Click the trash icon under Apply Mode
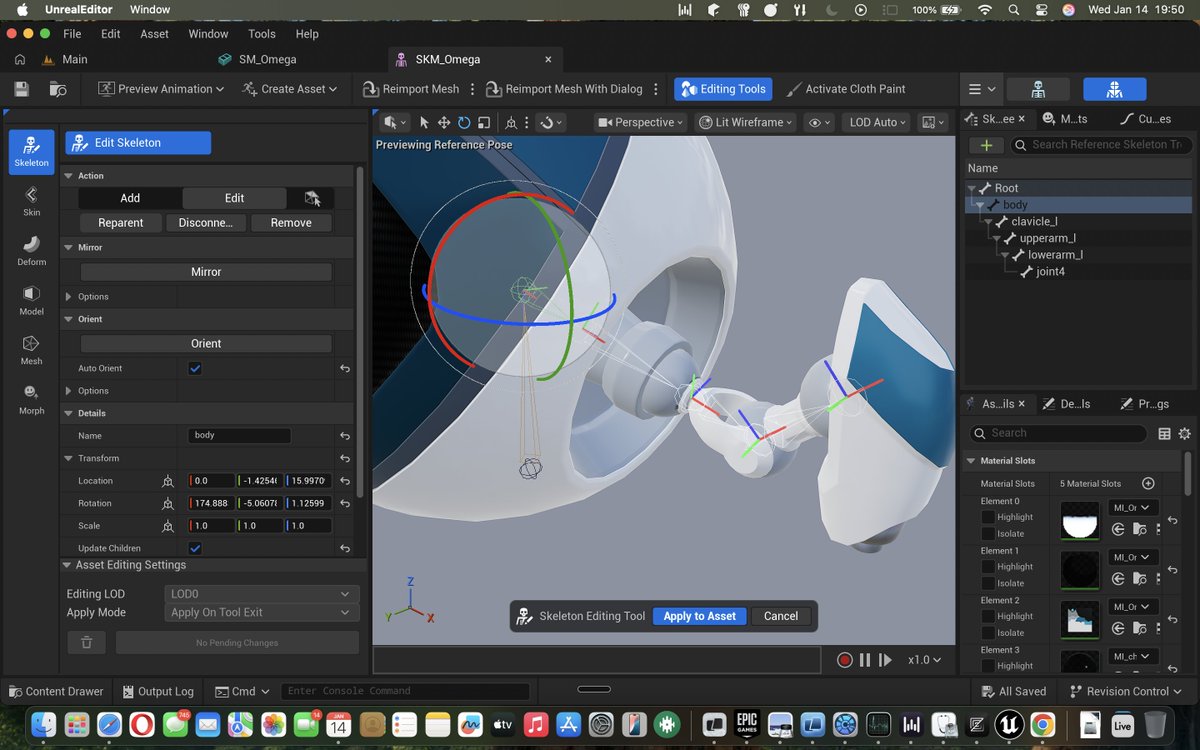This screenshot has width=1200, height=750. point(87,642)
